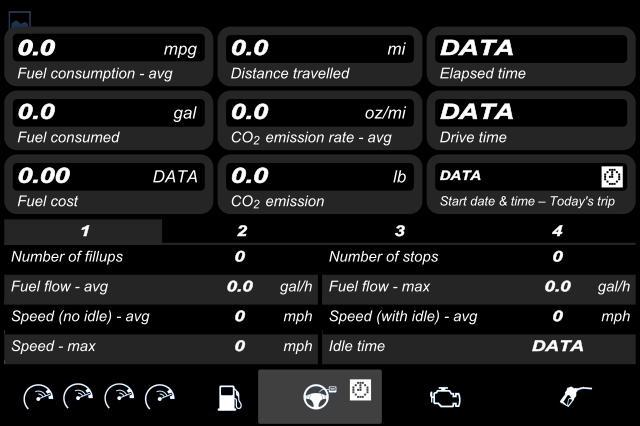640x426 pixels.
Task: Open the fourth gauge dashboard icon
Action: pyautogui.click(x=160, y=397)
